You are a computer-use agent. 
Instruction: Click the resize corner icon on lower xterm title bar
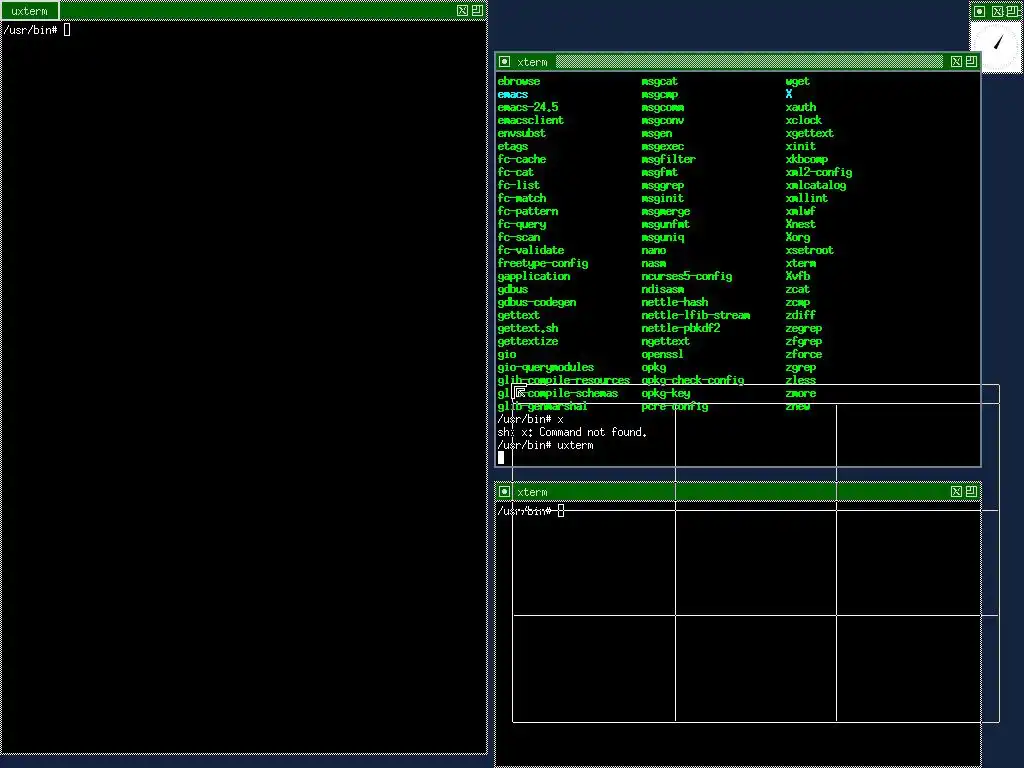972,492
